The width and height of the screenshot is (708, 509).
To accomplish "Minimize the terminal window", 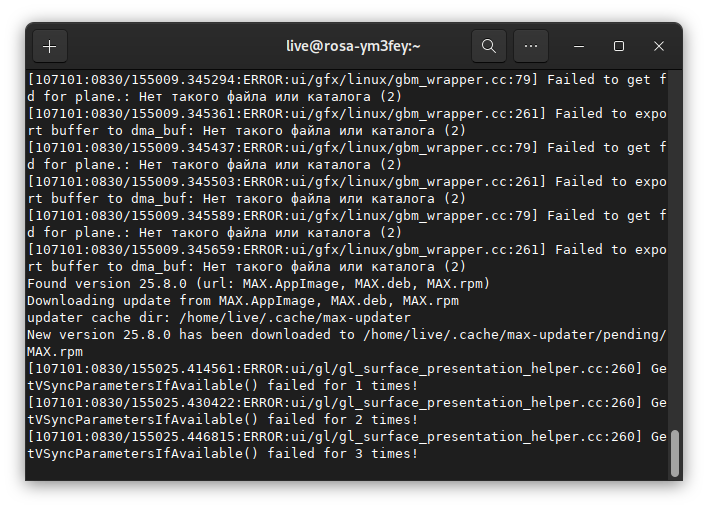I will [580, 46].
